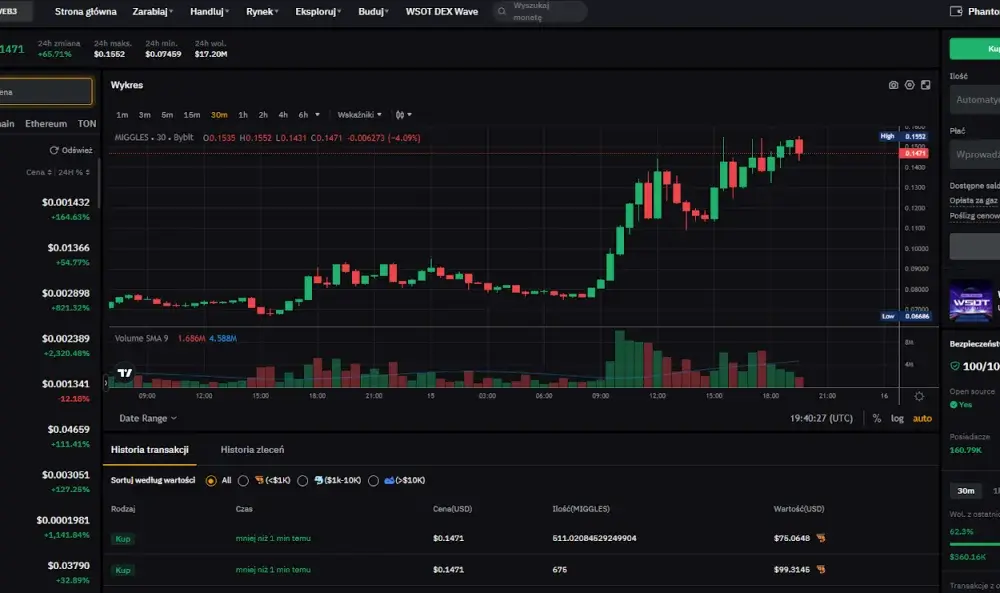Click the Ilość amount input field
The height and width of the screenshot is (593, 1000).
tap(974, 100)
